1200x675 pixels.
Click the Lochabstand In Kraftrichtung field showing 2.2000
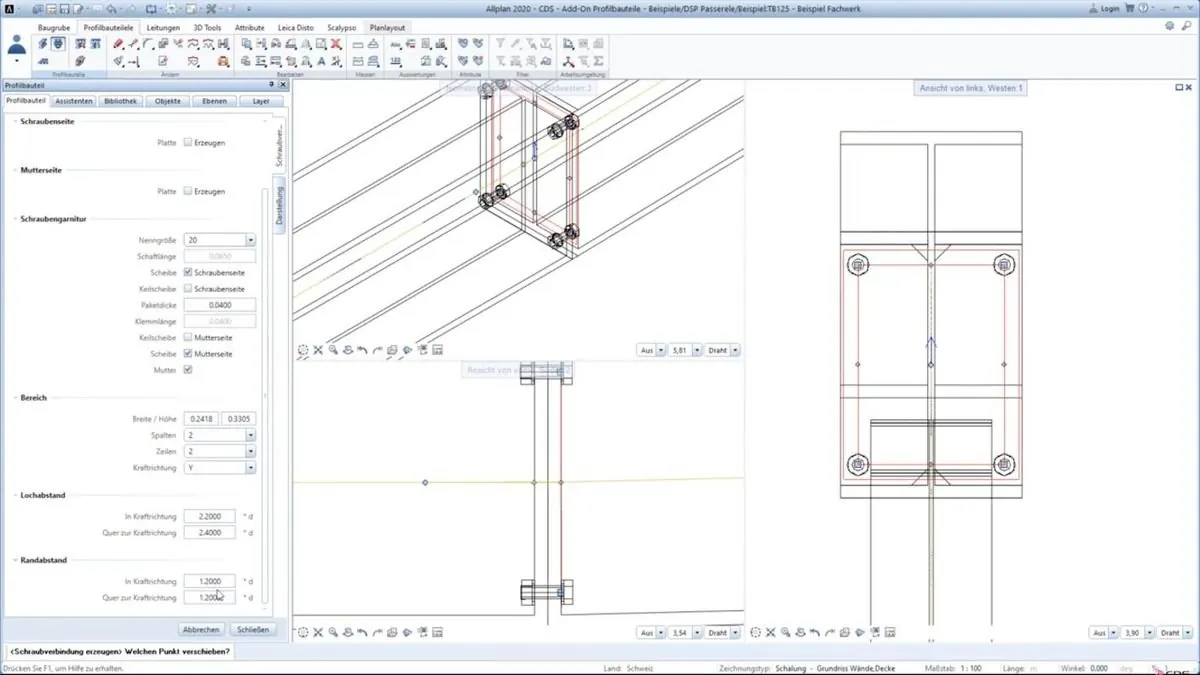(210, 516)
